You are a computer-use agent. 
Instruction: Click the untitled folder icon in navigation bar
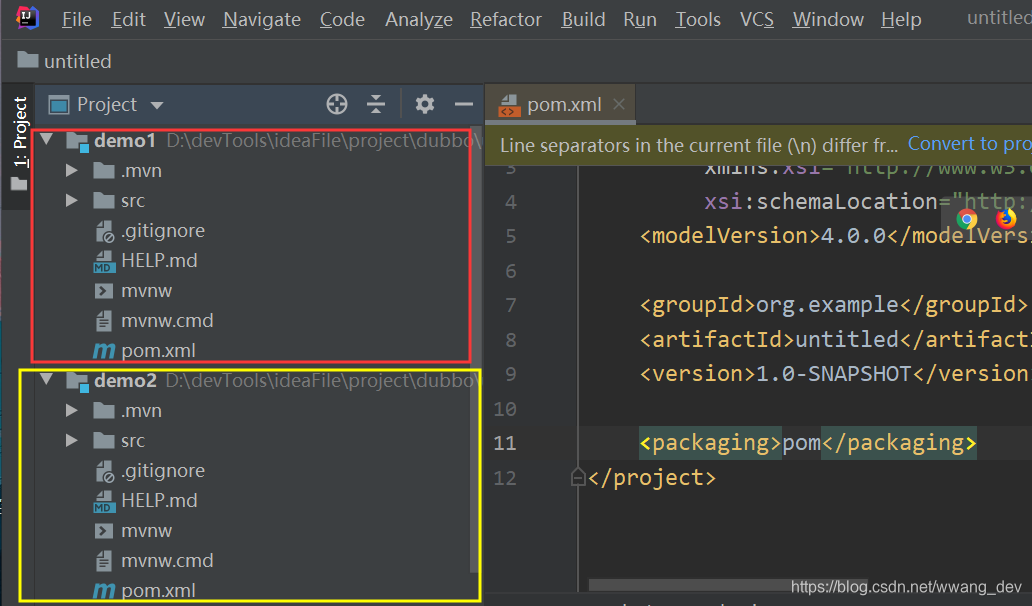(x=28, y=60)
